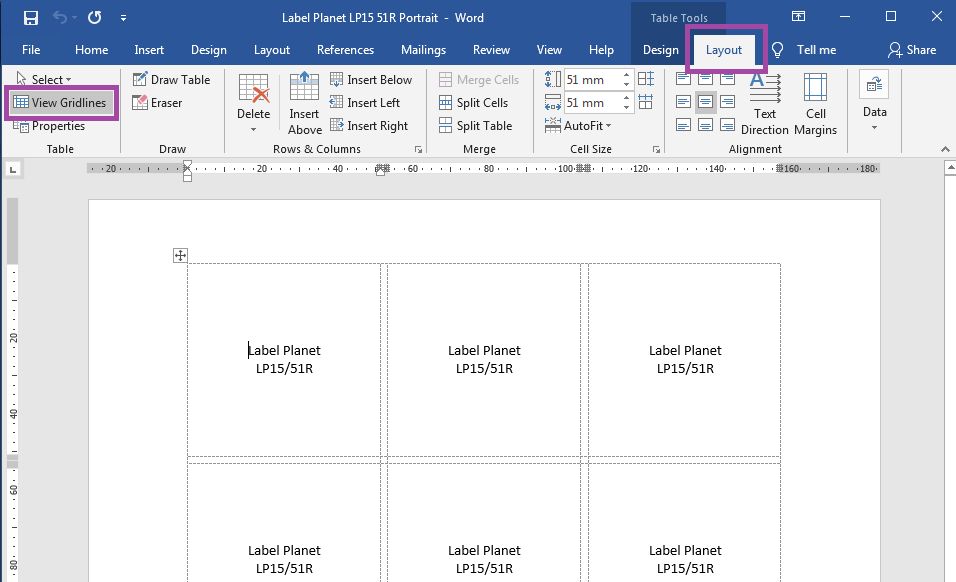Align text center in cell
This screenshot has height=582, width=956.
point(705,102)
